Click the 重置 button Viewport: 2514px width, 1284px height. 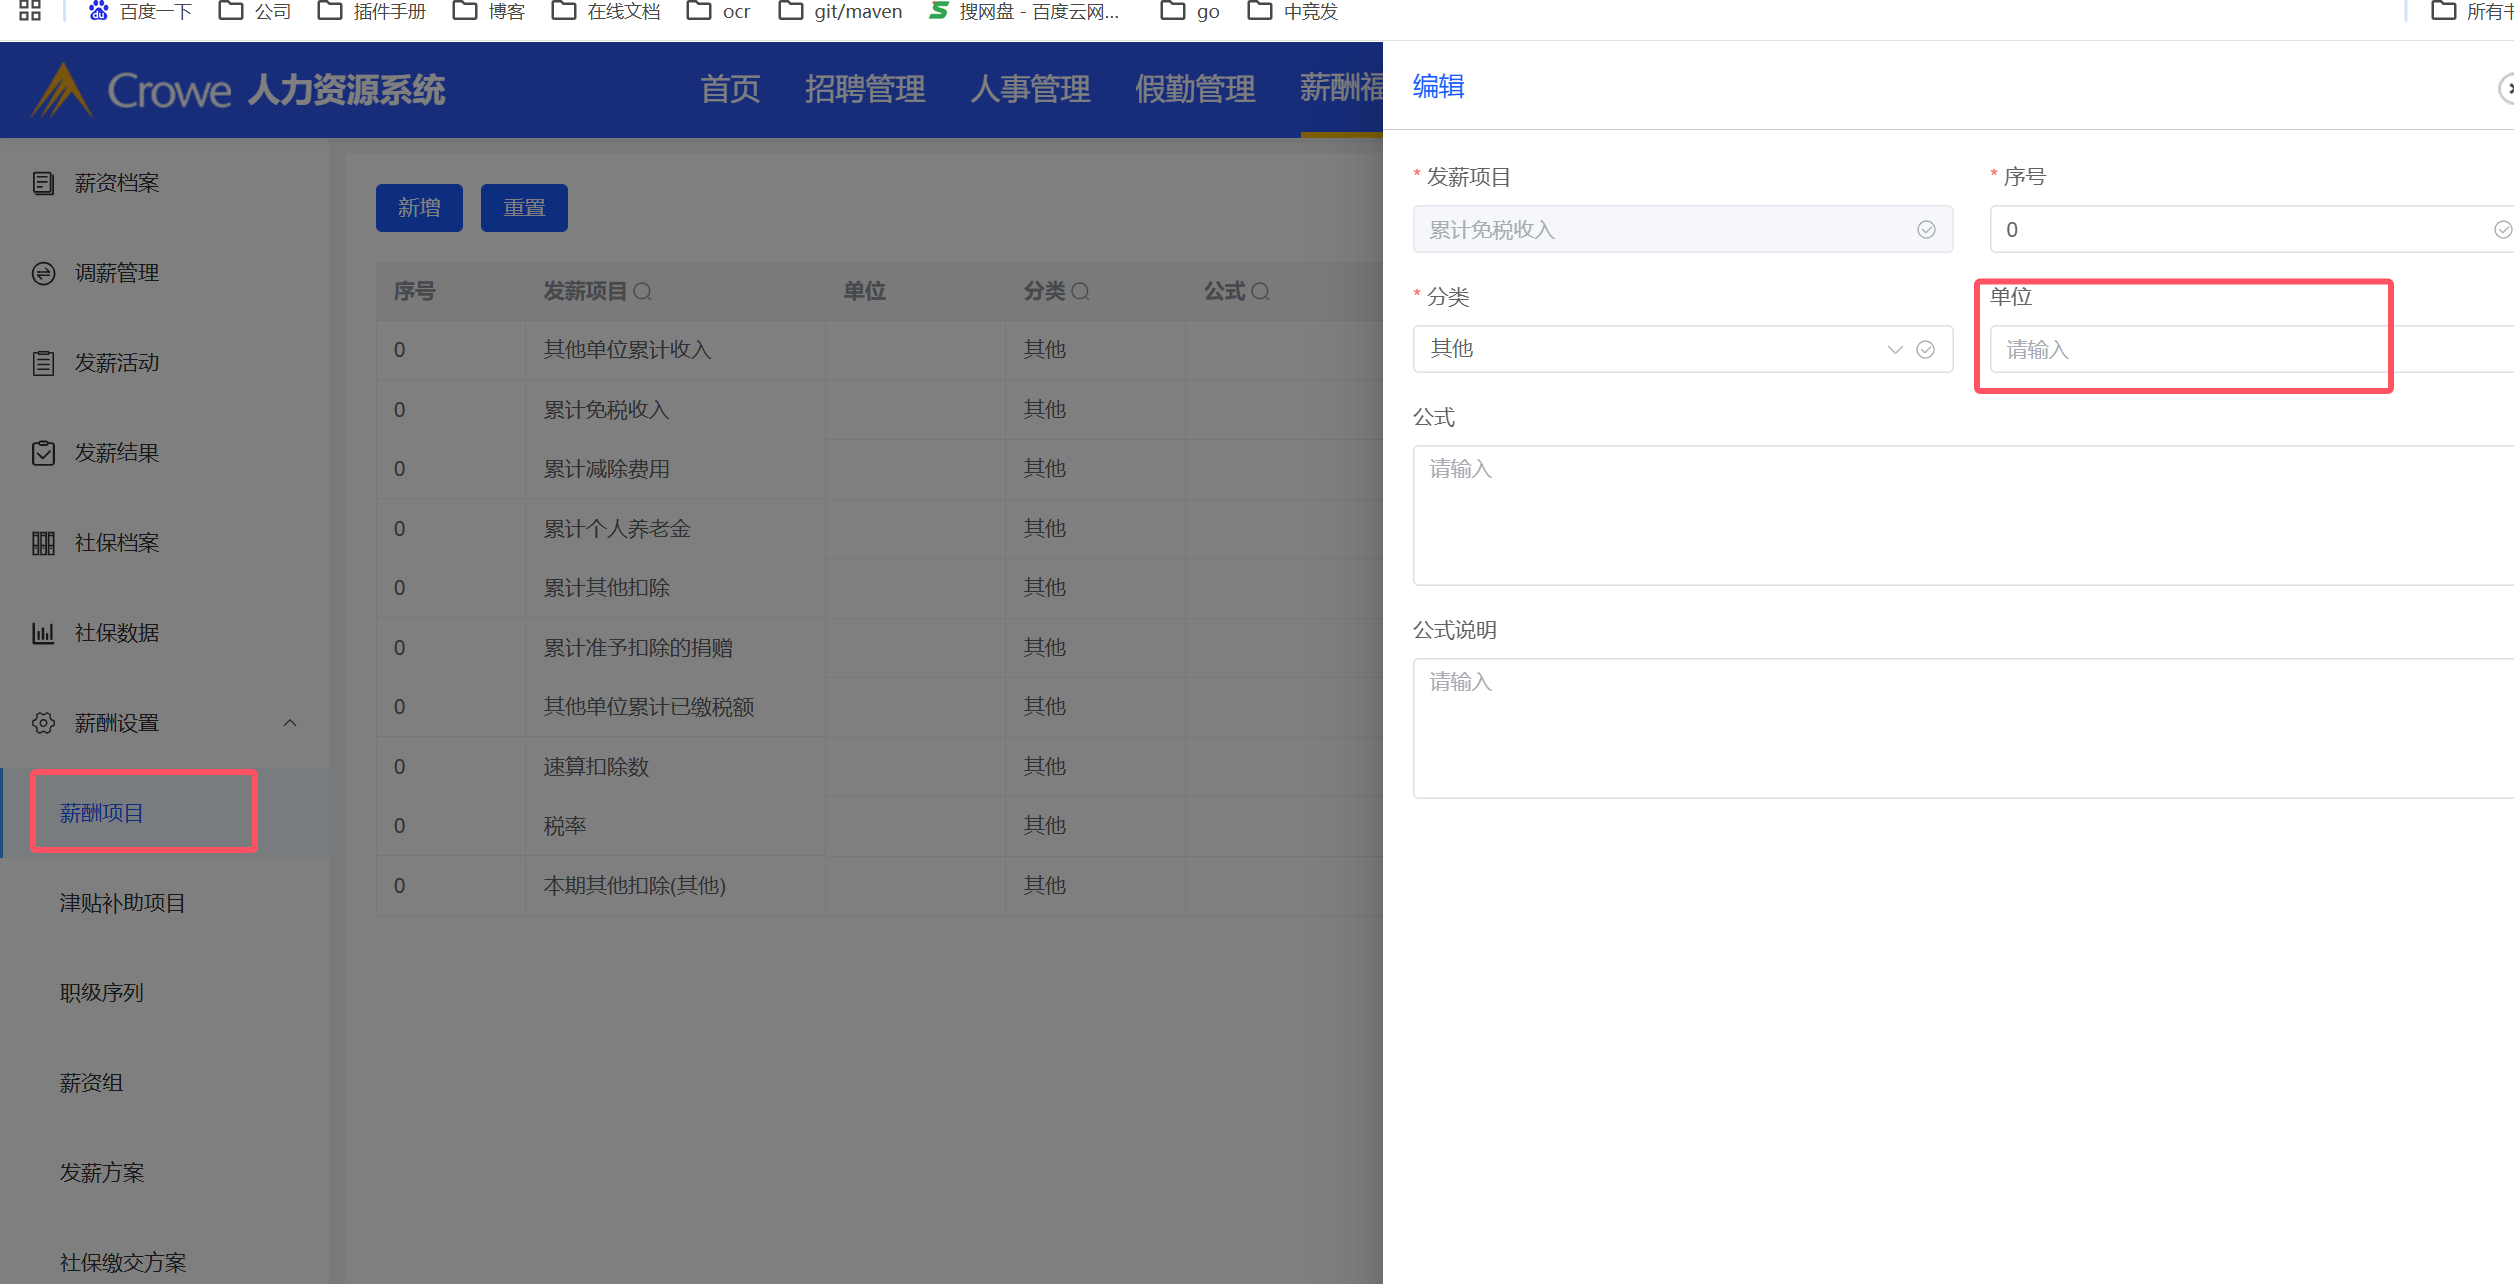[x=524, y=208]
